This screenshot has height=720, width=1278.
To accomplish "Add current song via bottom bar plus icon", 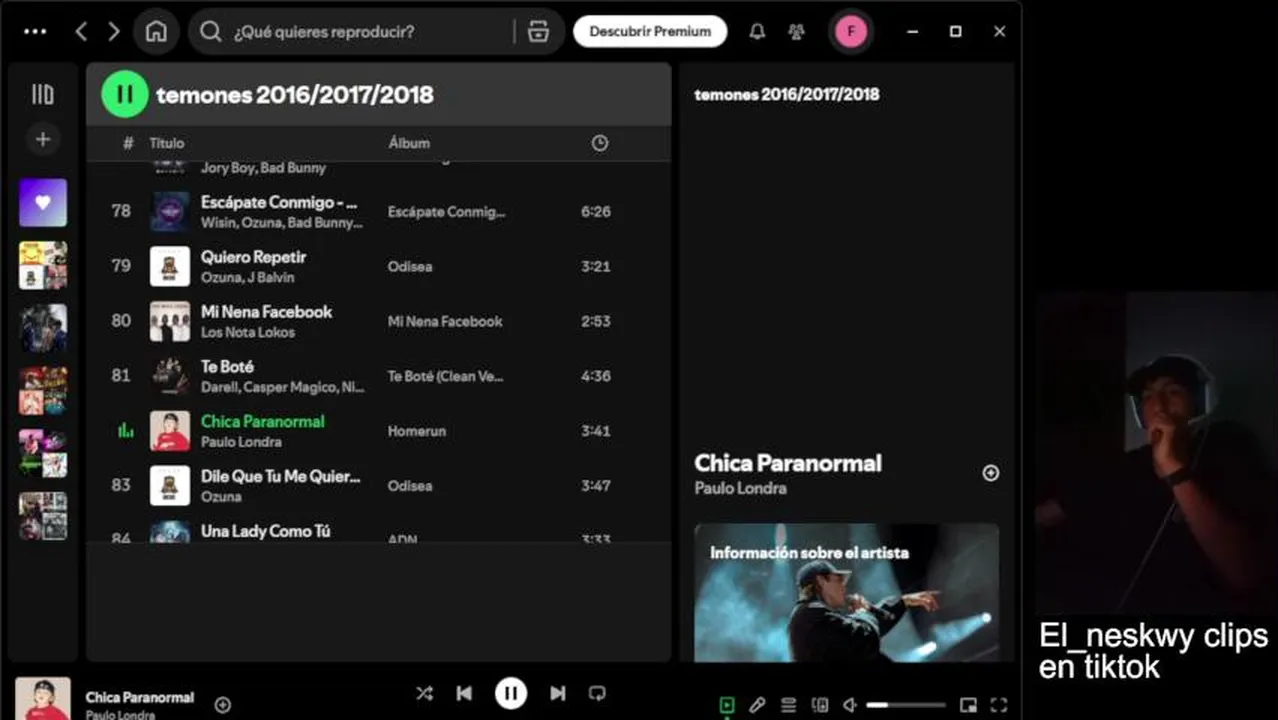I will coord(223,705).
